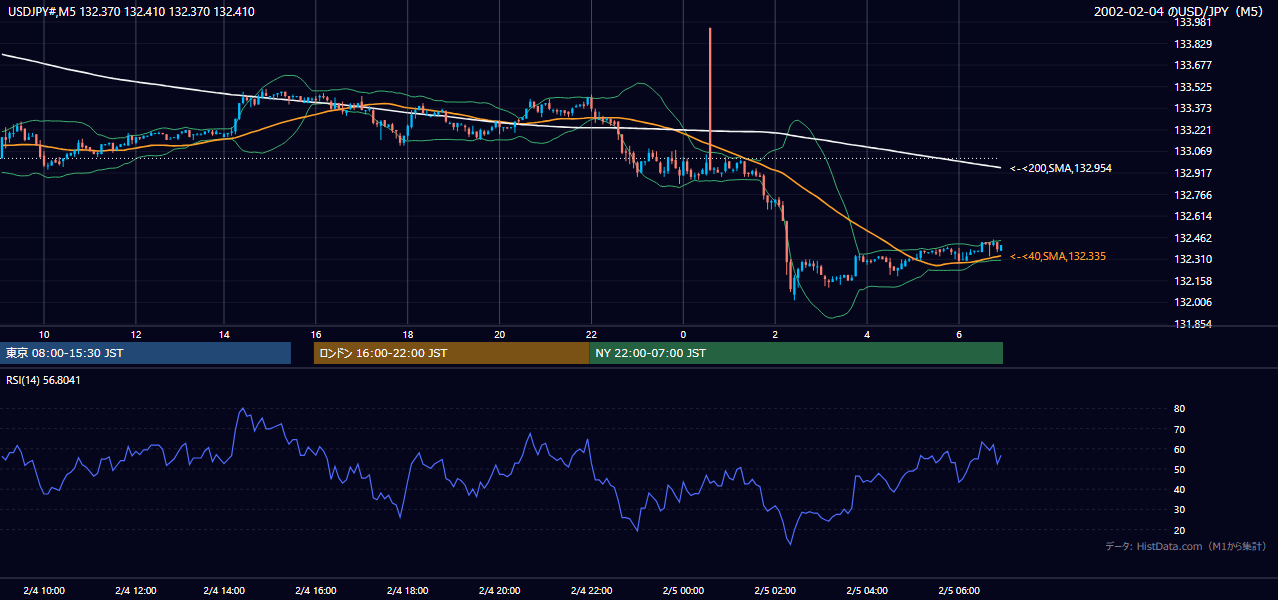The height and width of the screenshot is (600, 1278).
Task: Click the bottom time label 2/5 04:00
Action: [867, 590]
